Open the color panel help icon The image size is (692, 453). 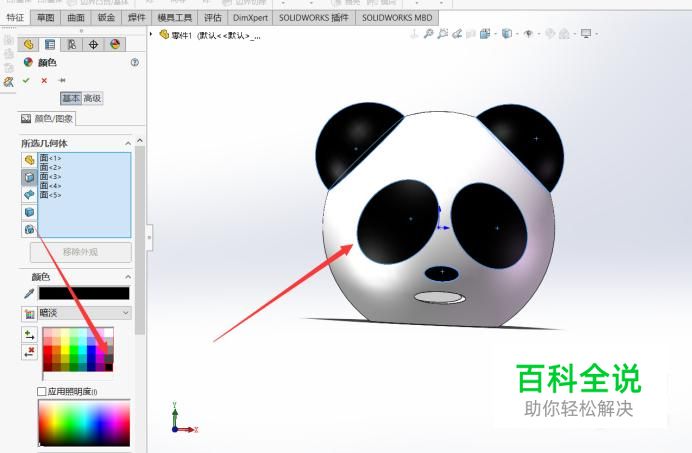[x=134, y=62]
